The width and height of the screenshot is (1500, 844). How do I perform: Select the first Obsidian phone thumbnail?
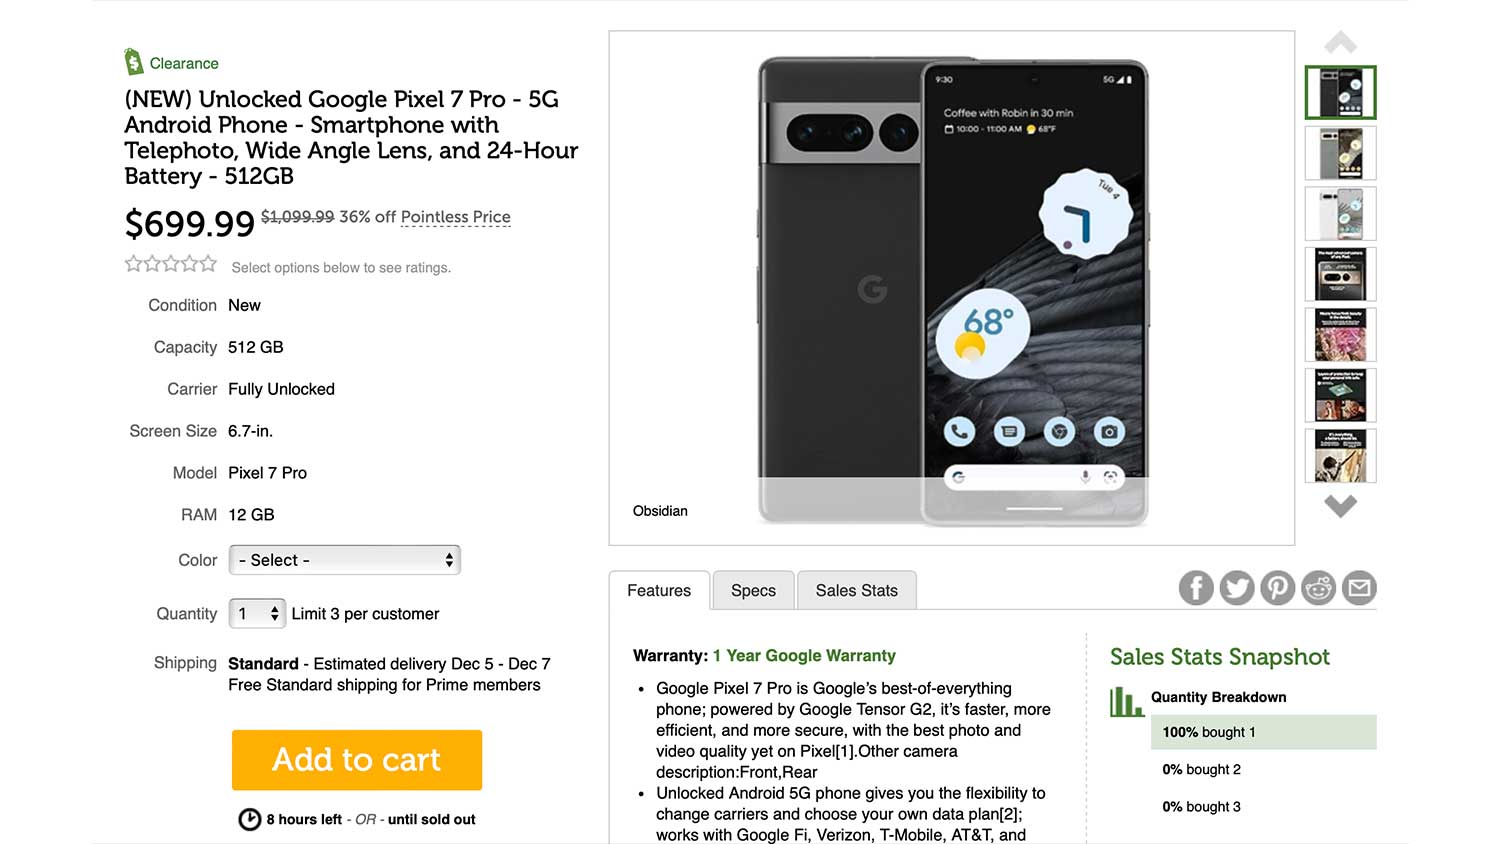point(1340,93)
